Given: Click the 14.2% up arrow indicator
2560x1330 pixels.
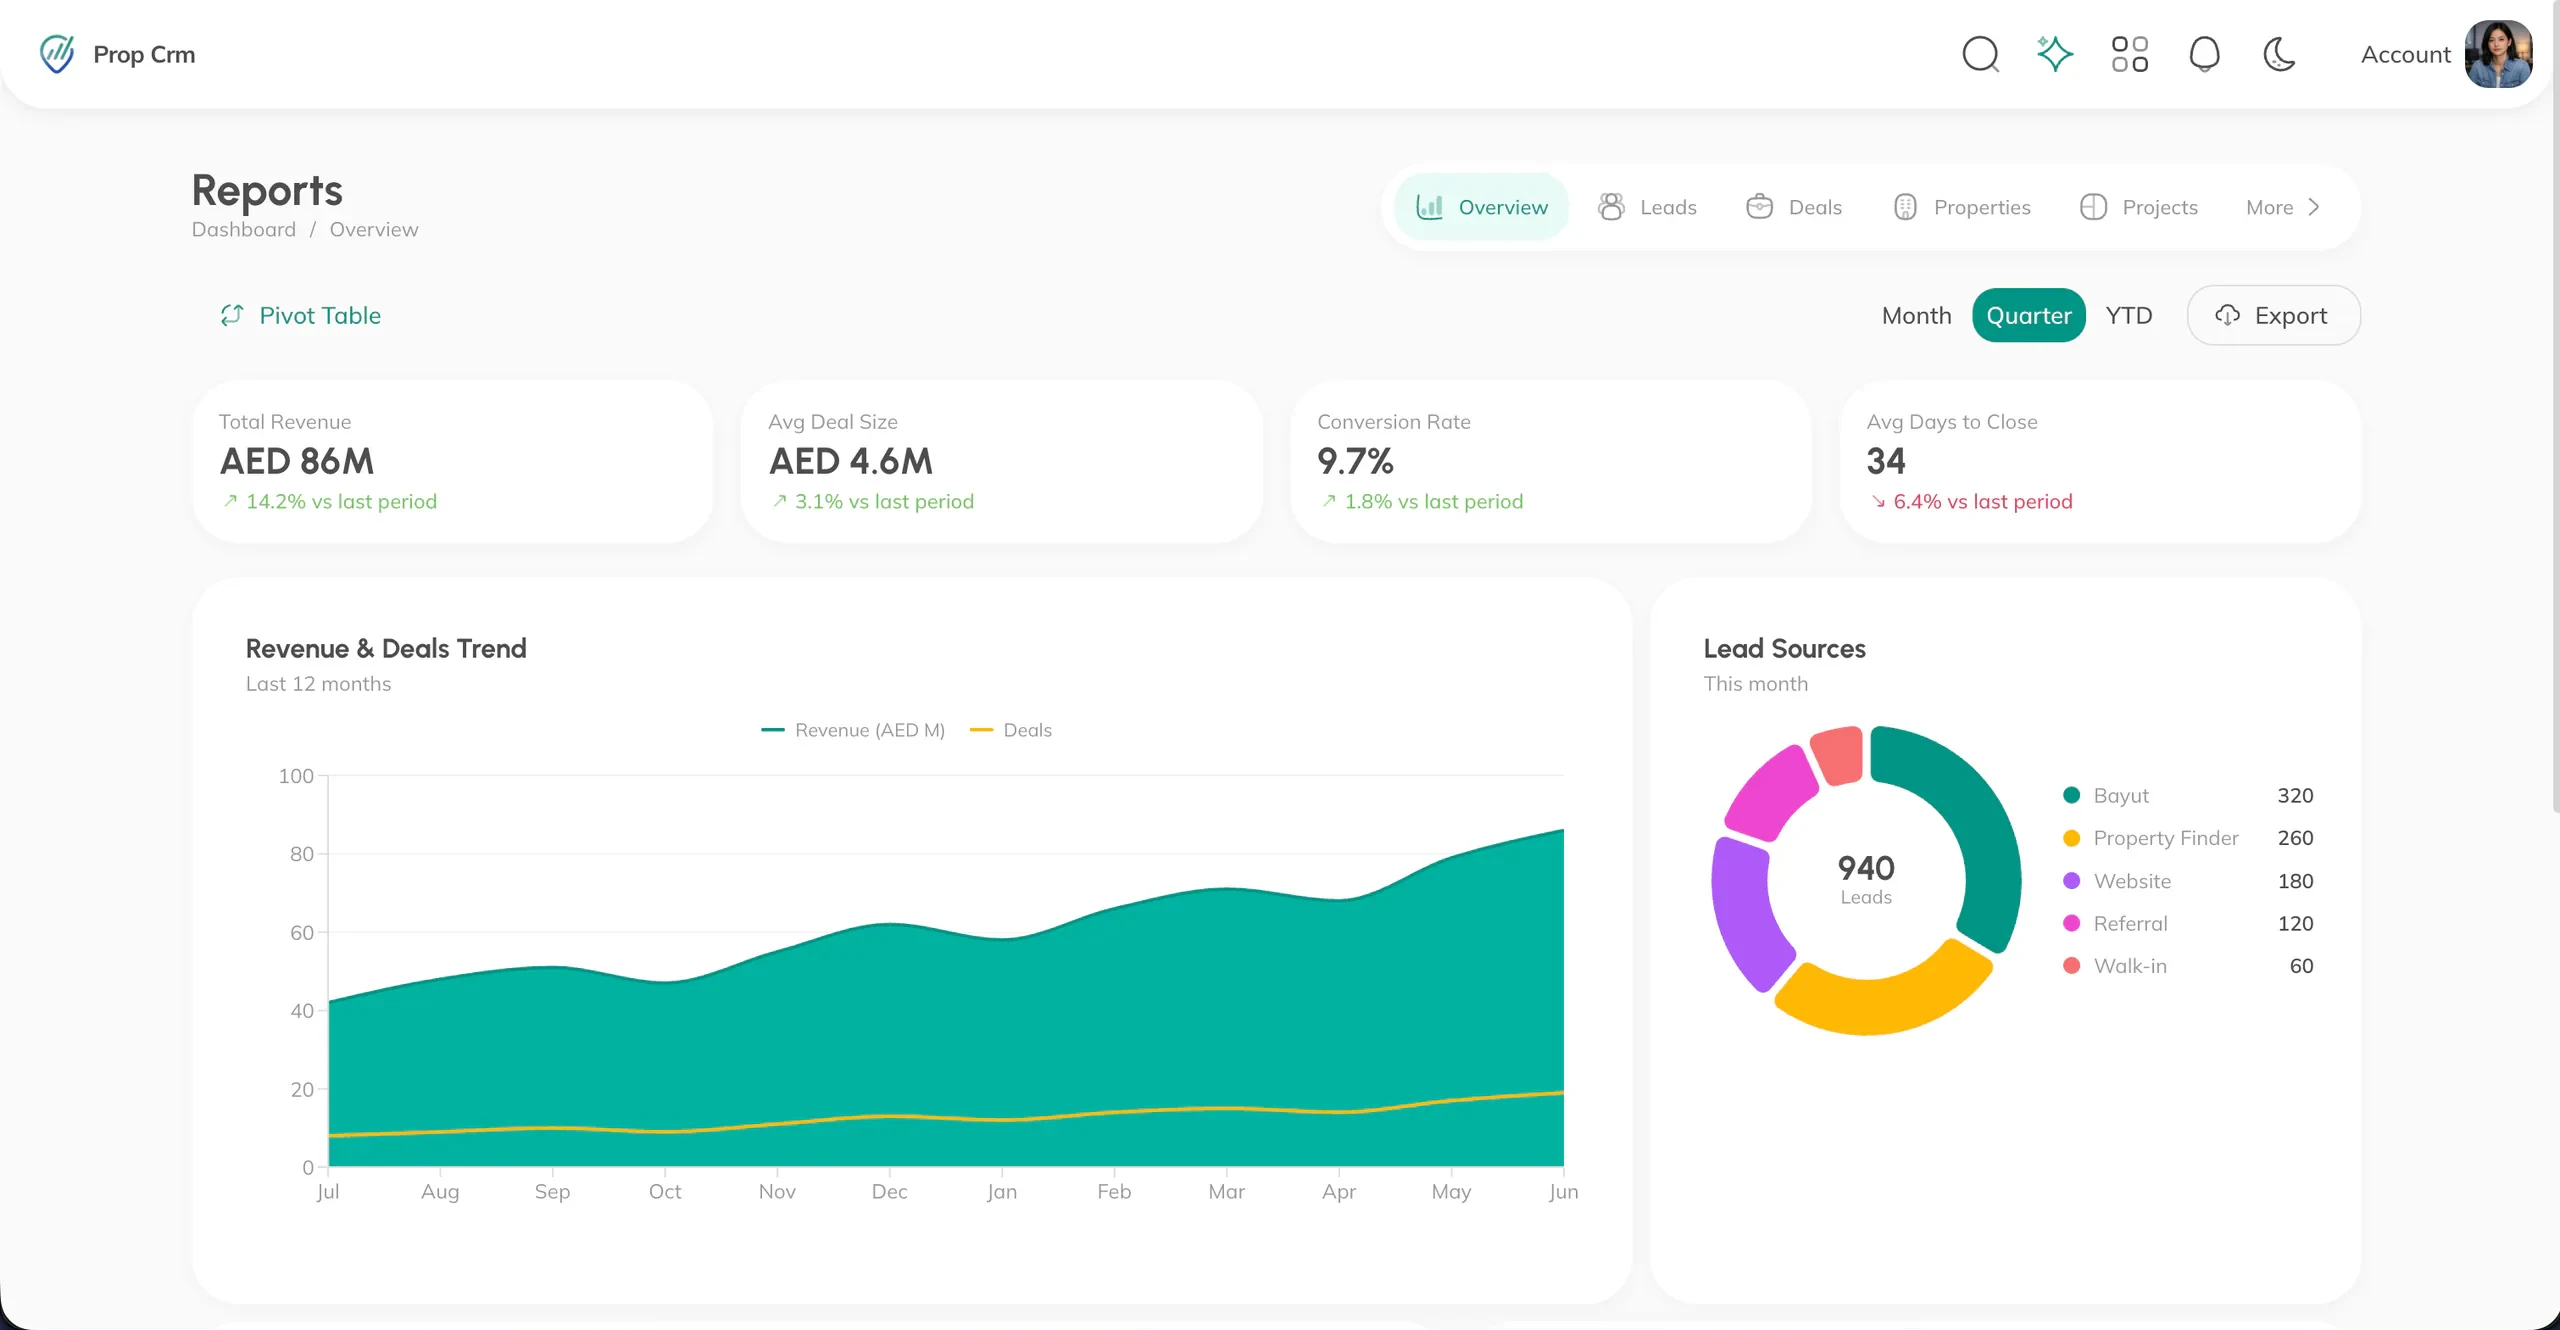Looking at the screenshot, I should [x=230, y=501].
